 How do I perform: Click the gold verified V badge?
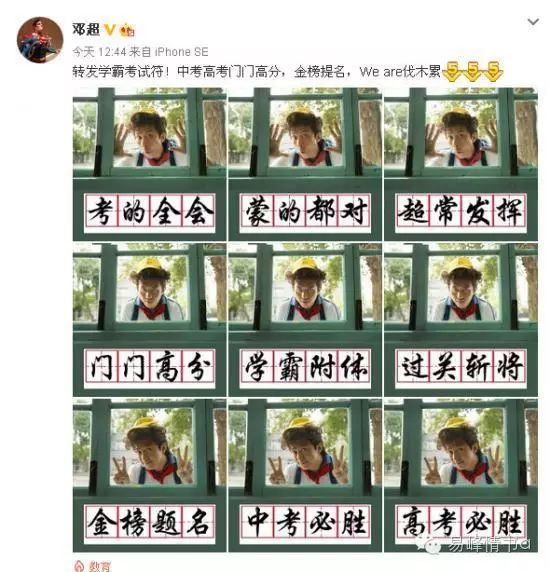[110, 29]
